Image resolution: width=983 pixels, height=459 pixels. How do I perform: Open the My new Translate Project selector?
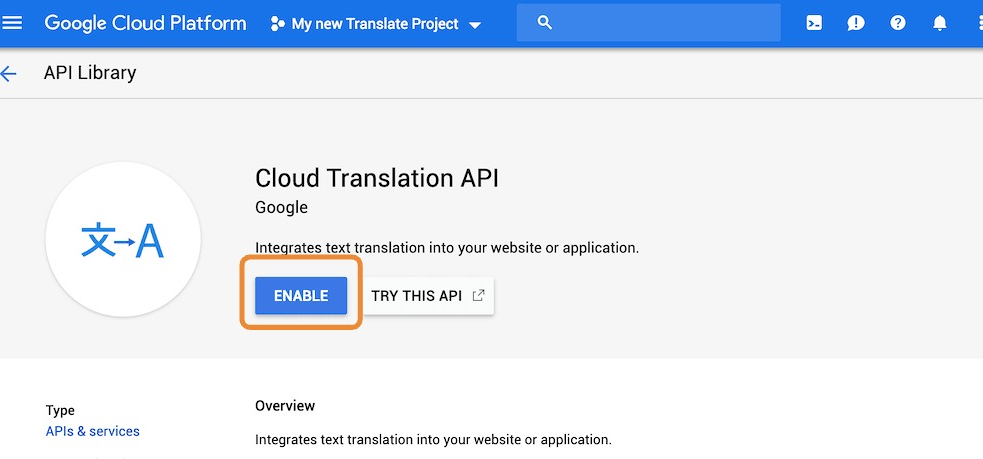[375, 24]
